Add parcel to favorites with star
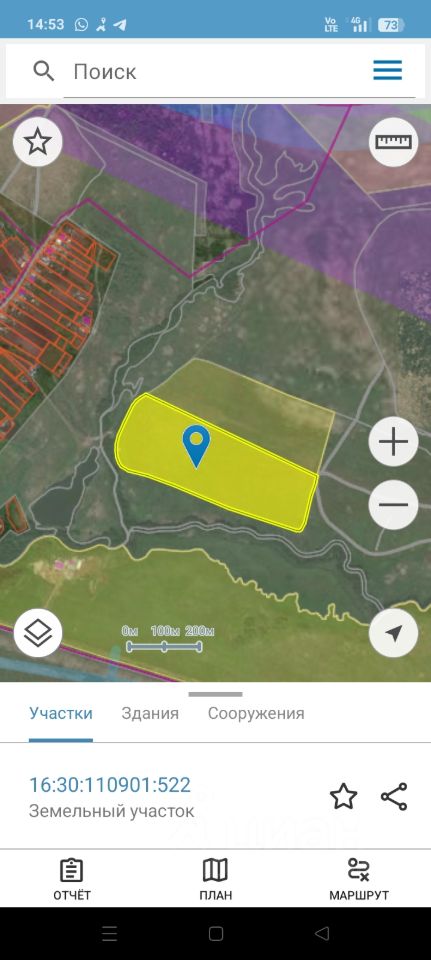 tap(343, 797)
